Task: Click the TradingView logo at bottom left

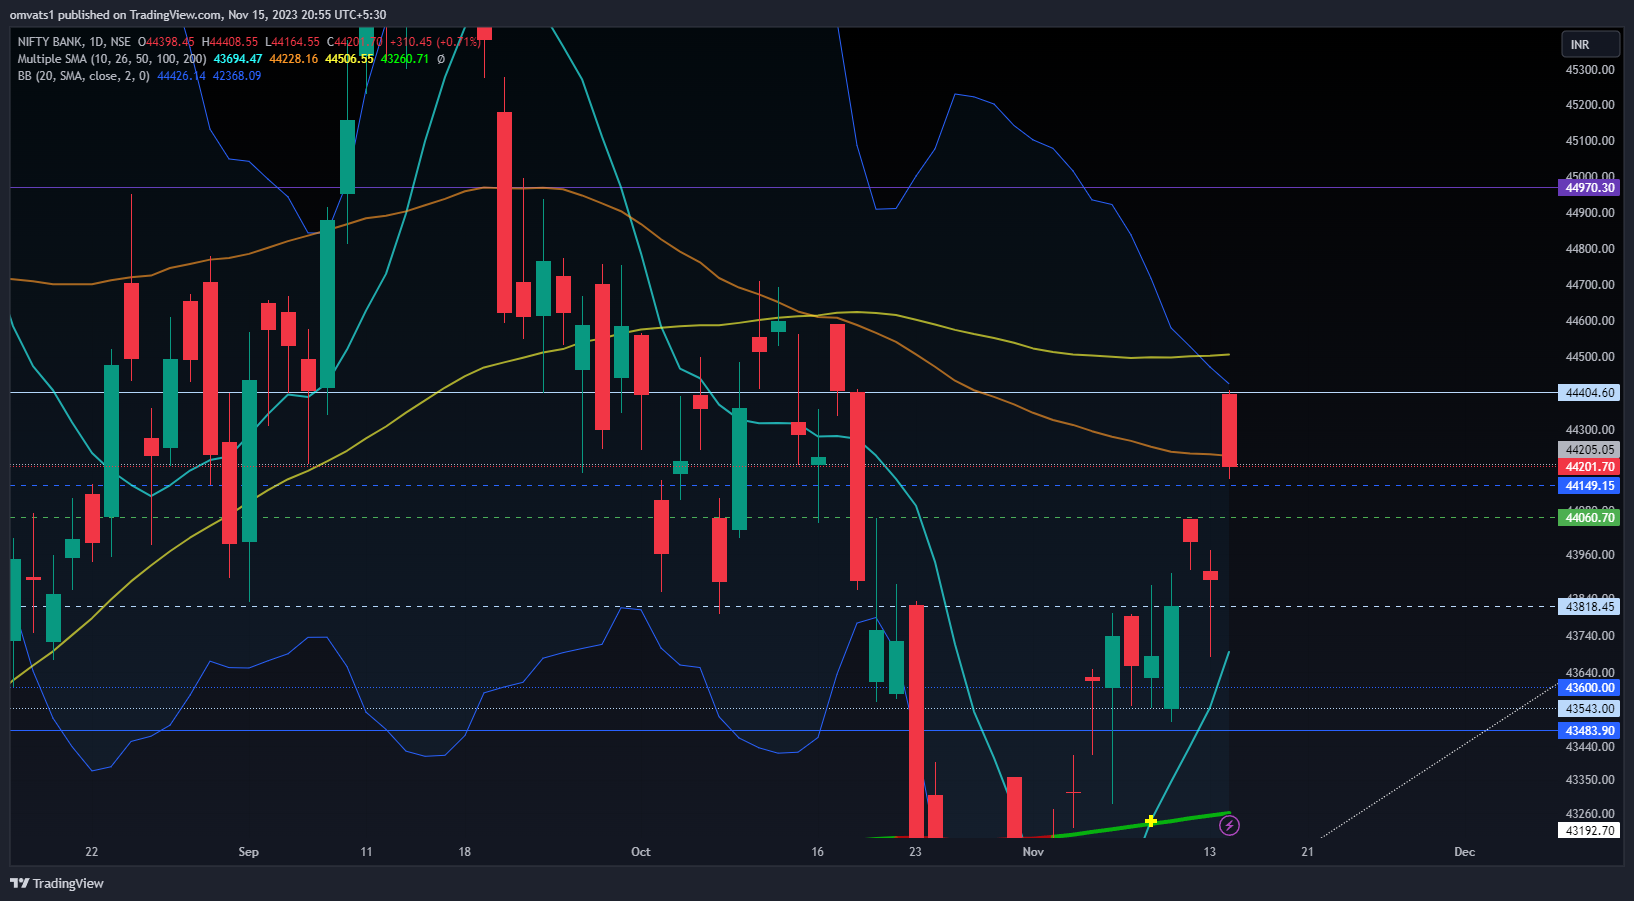Action: coord(57,883)
